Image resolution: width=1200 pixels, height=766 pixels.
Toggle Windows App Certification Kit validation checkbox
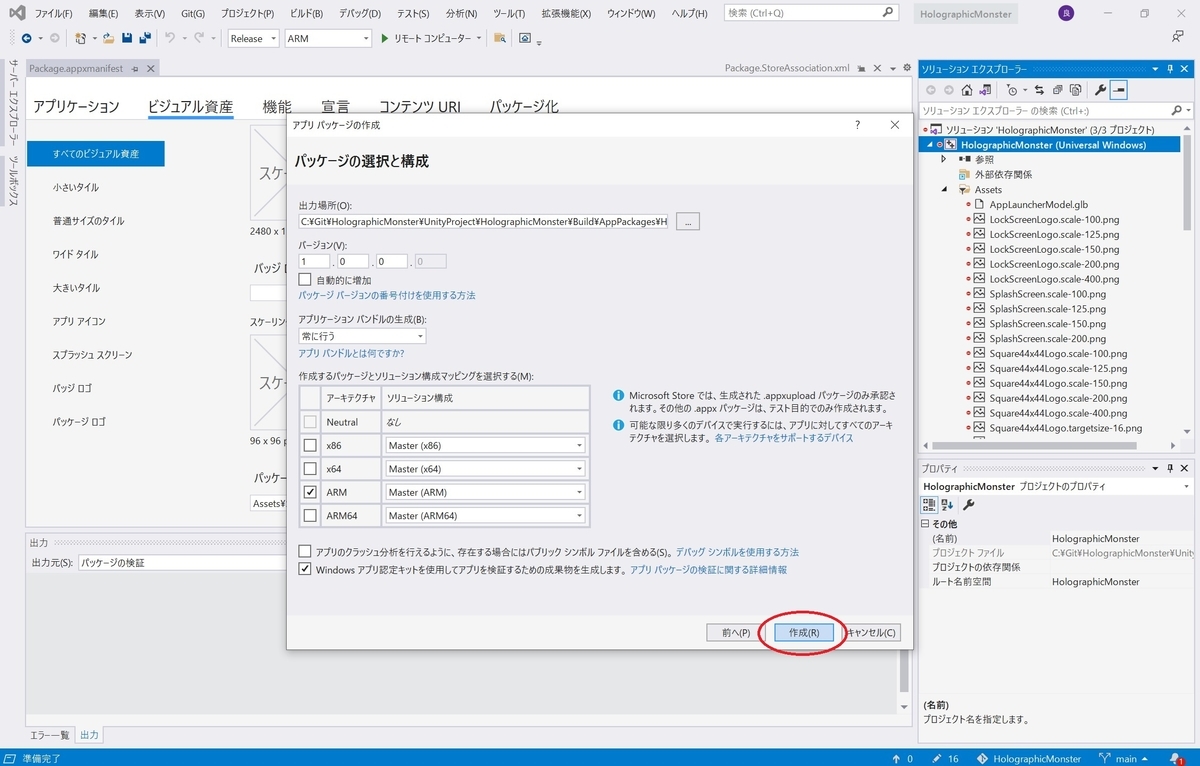pos(306,569)
